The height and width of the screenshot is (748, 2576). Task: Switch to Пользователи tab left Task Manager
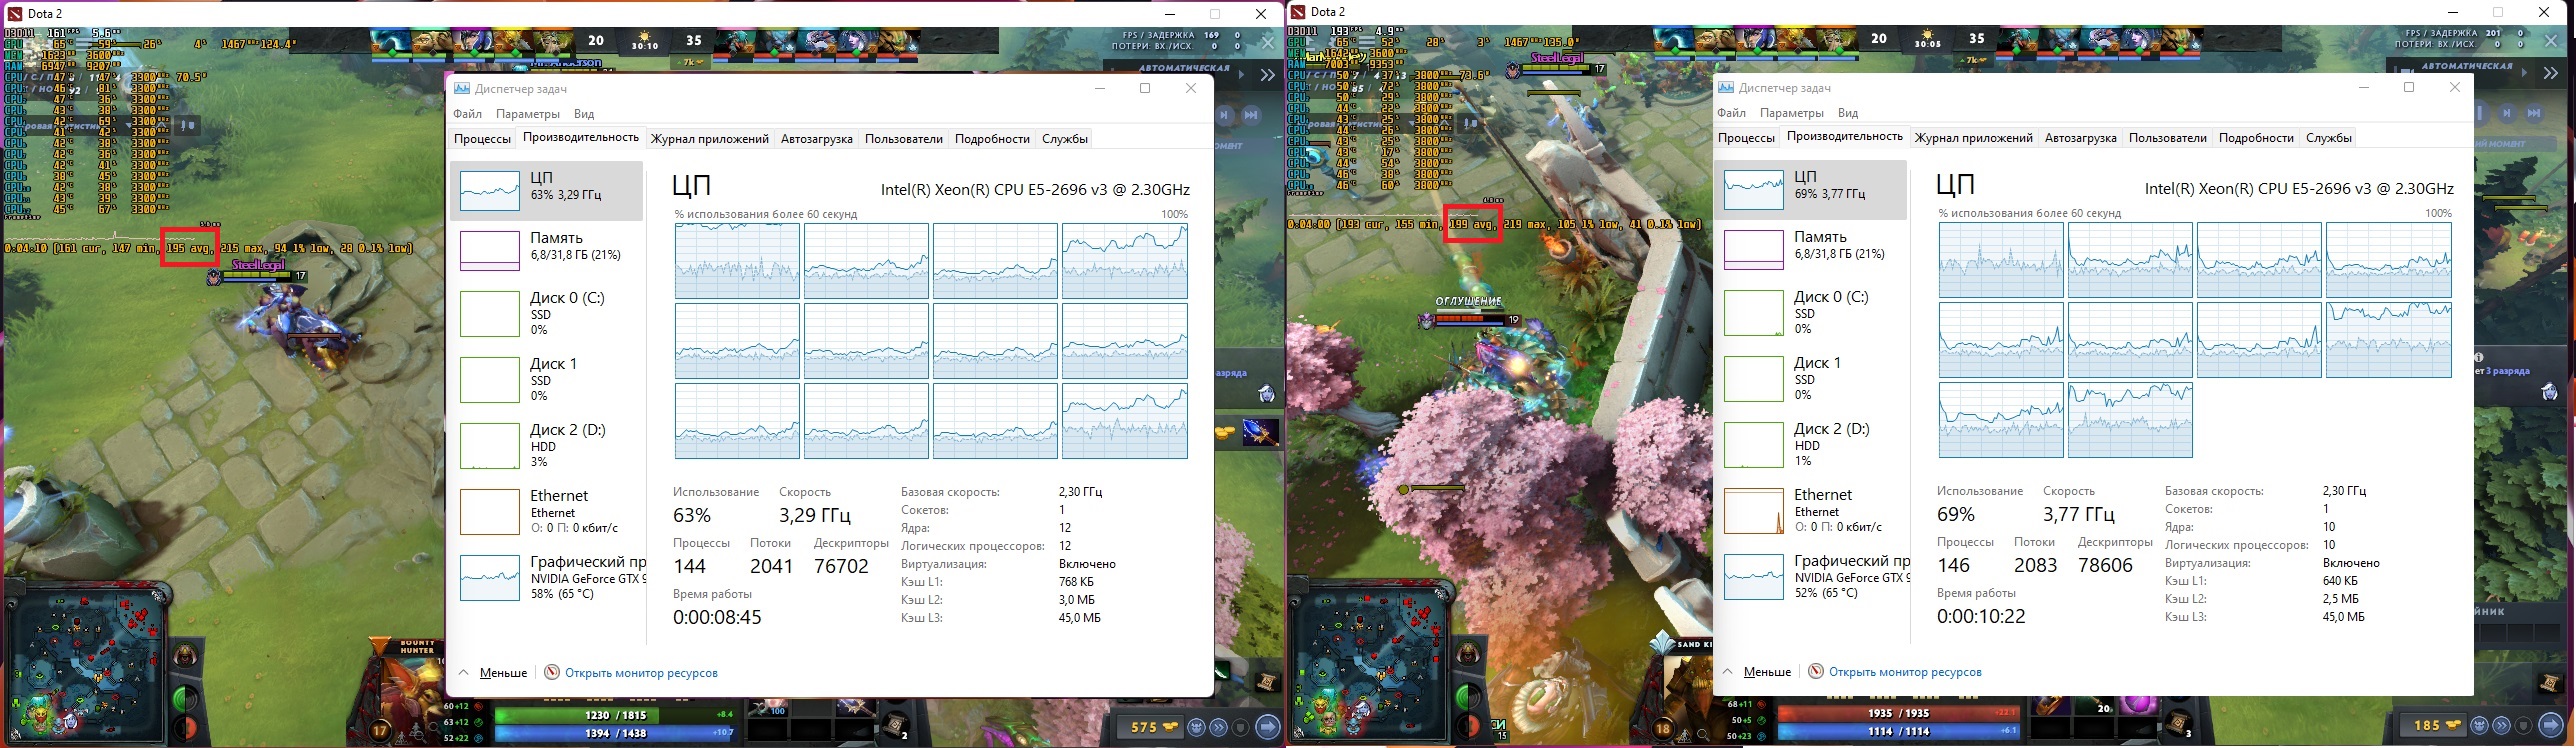[x=904, y=139]
